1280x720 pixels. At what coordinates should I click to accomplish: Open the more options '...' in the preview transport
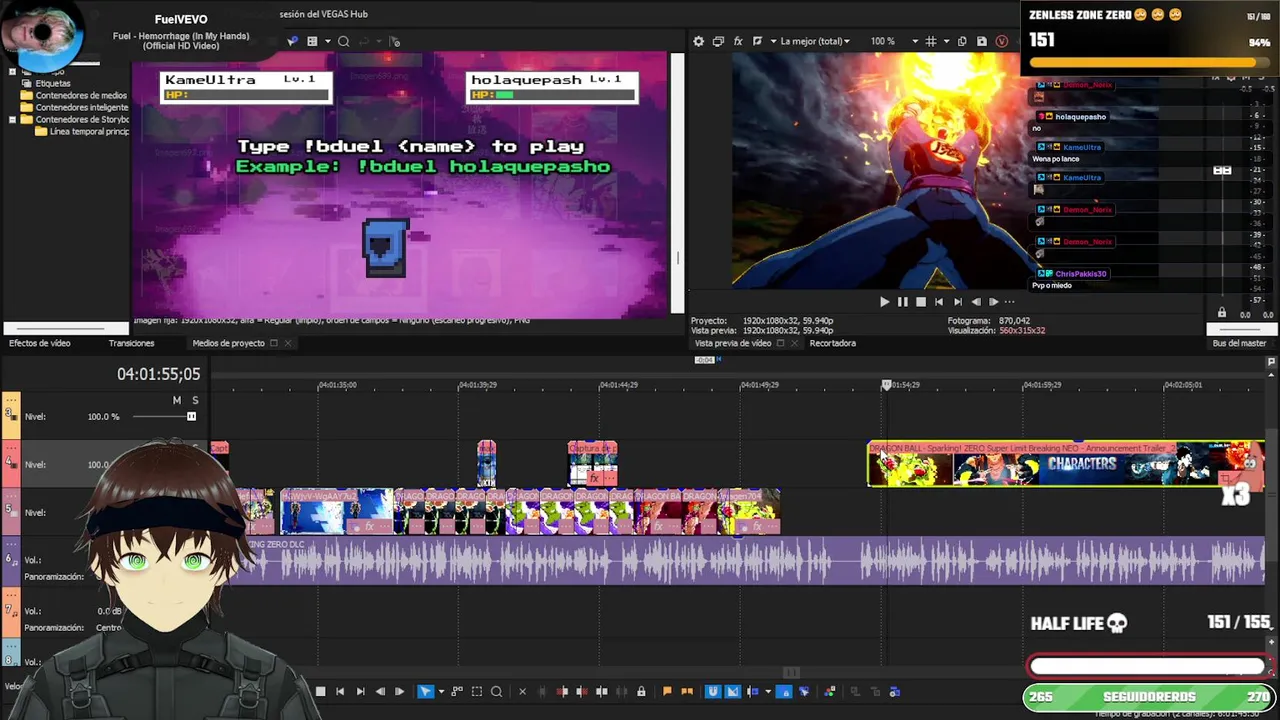[1009, 301]
